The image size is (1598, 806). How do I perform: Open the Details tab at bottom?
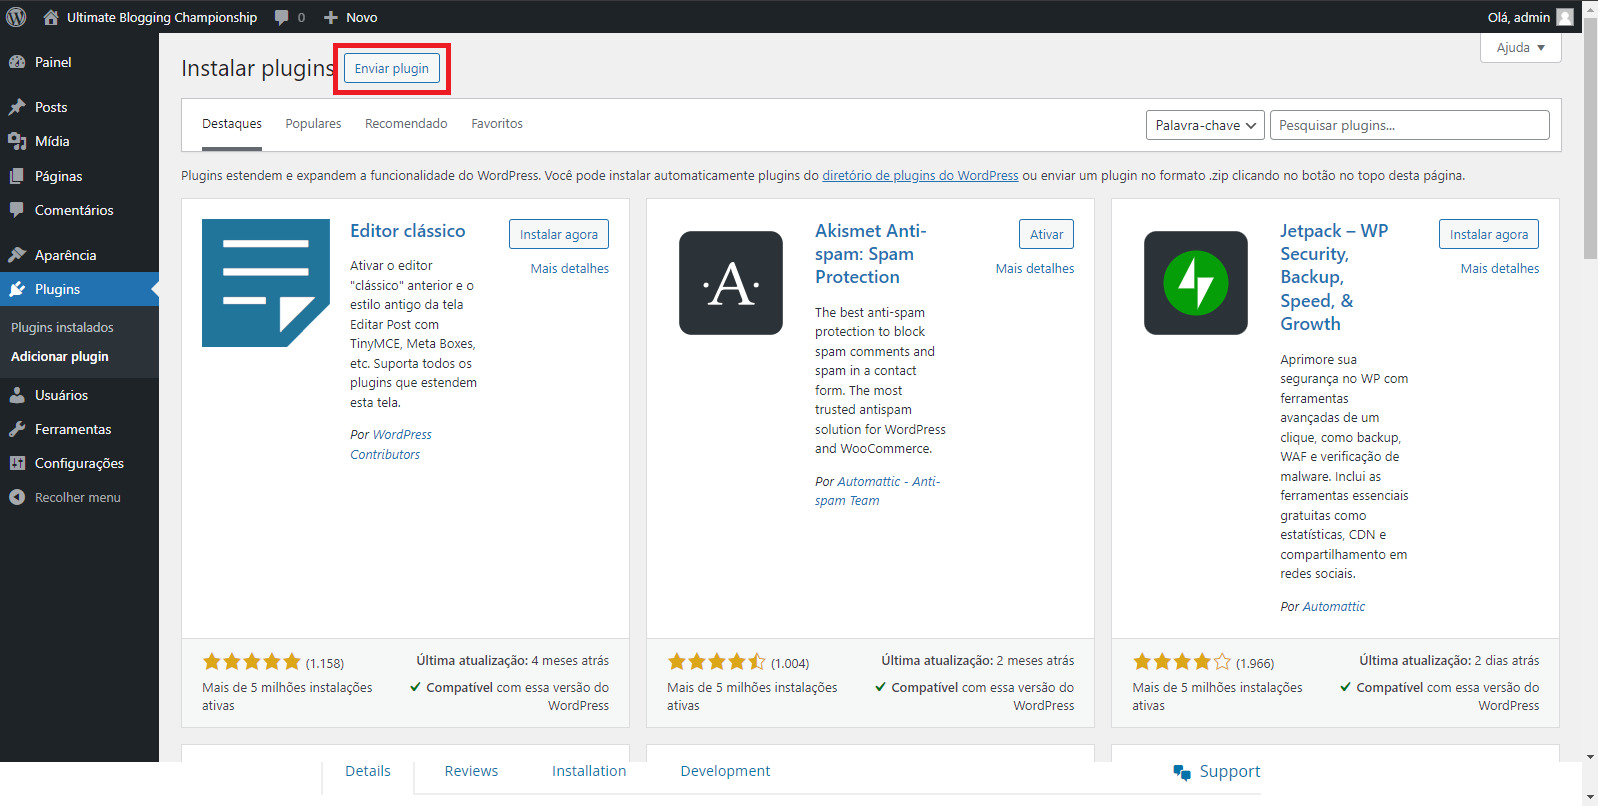[368, 771]
